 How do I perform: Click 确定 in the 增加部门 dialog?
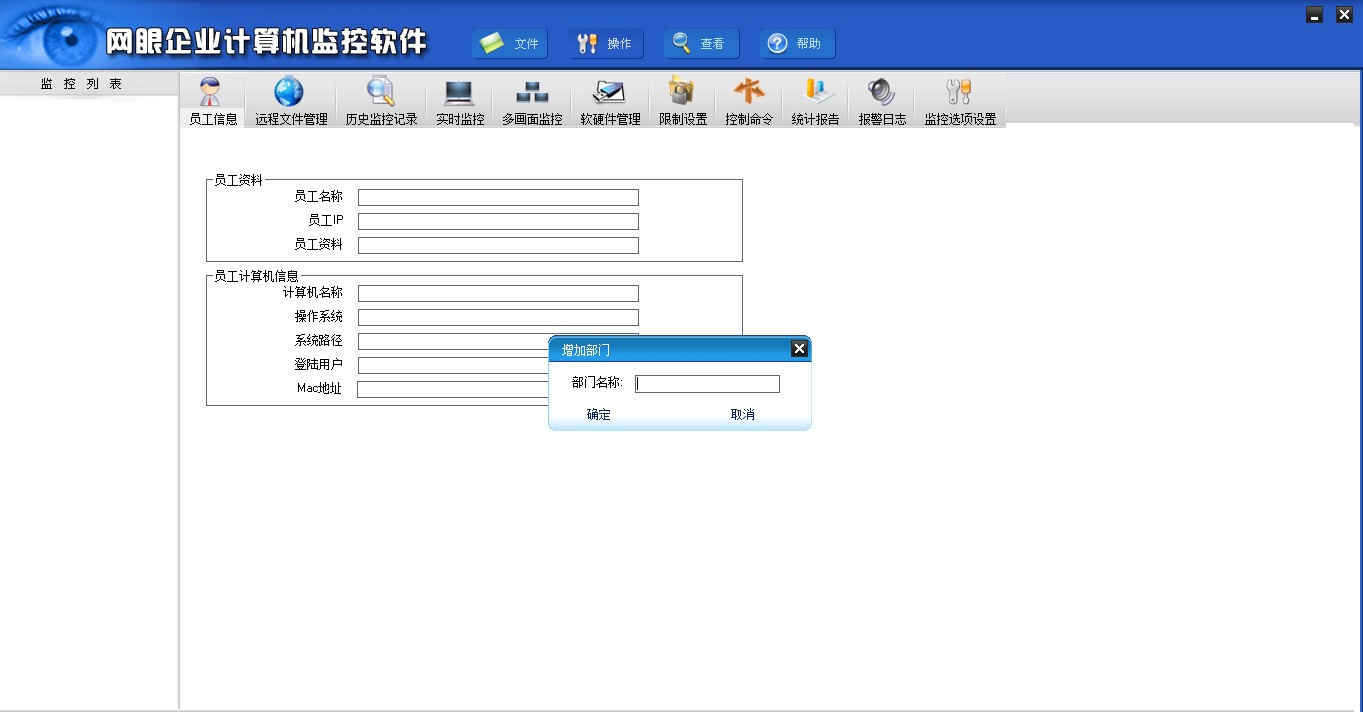pos(598,414)
